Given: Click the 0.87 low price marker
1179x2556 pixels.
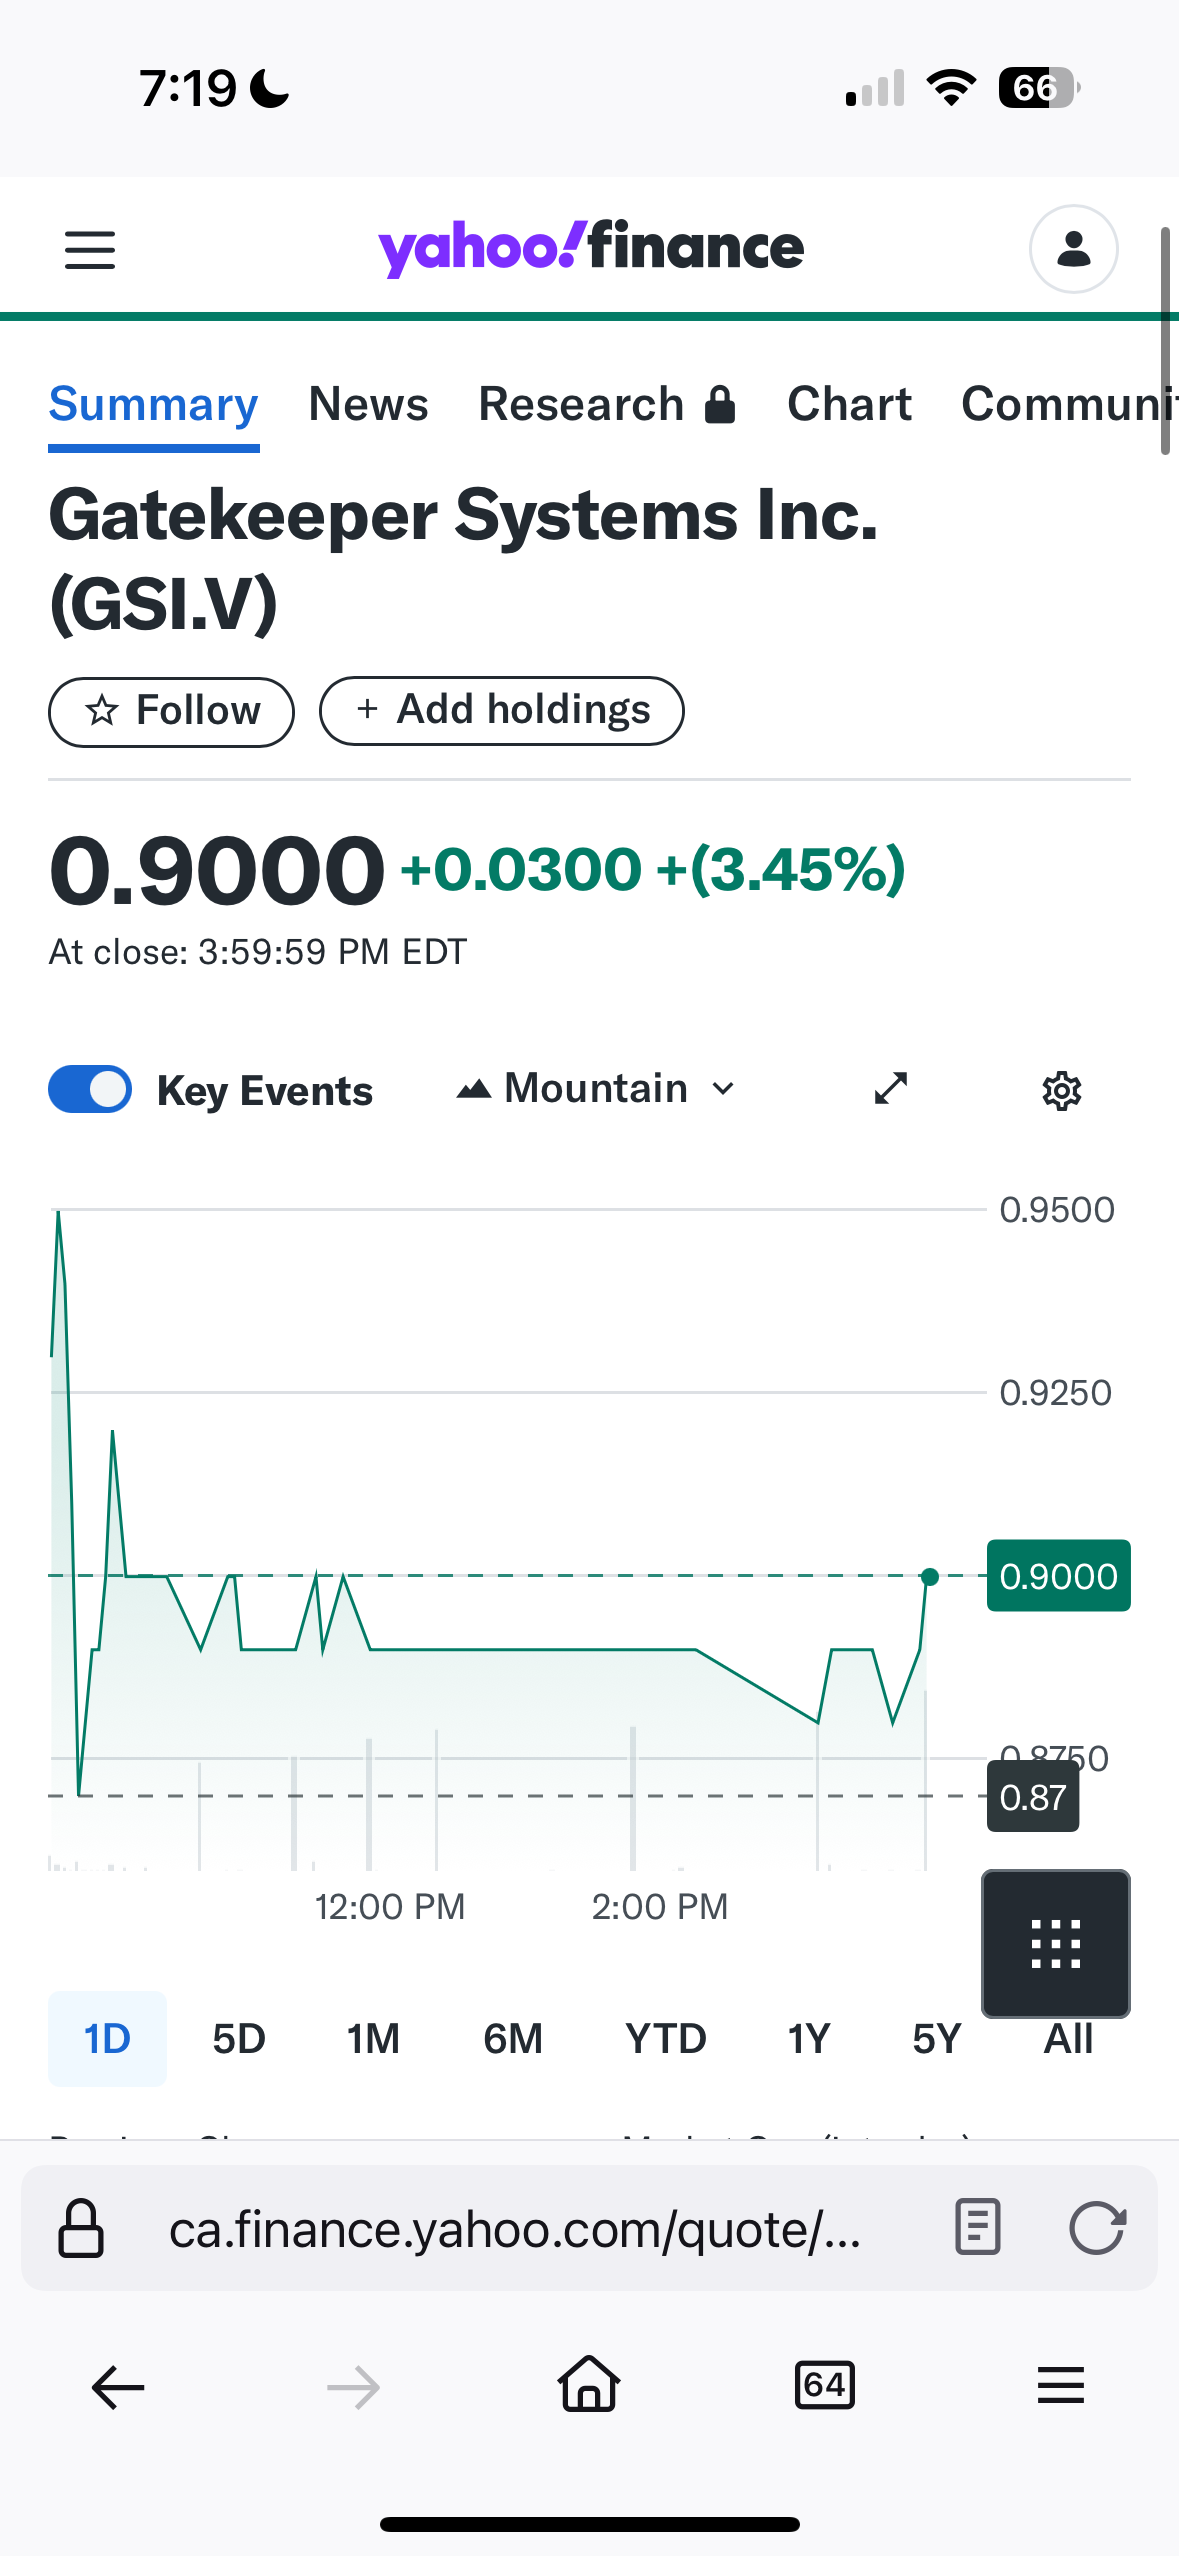Looking at the screenshot, I should [1033, 1797].
